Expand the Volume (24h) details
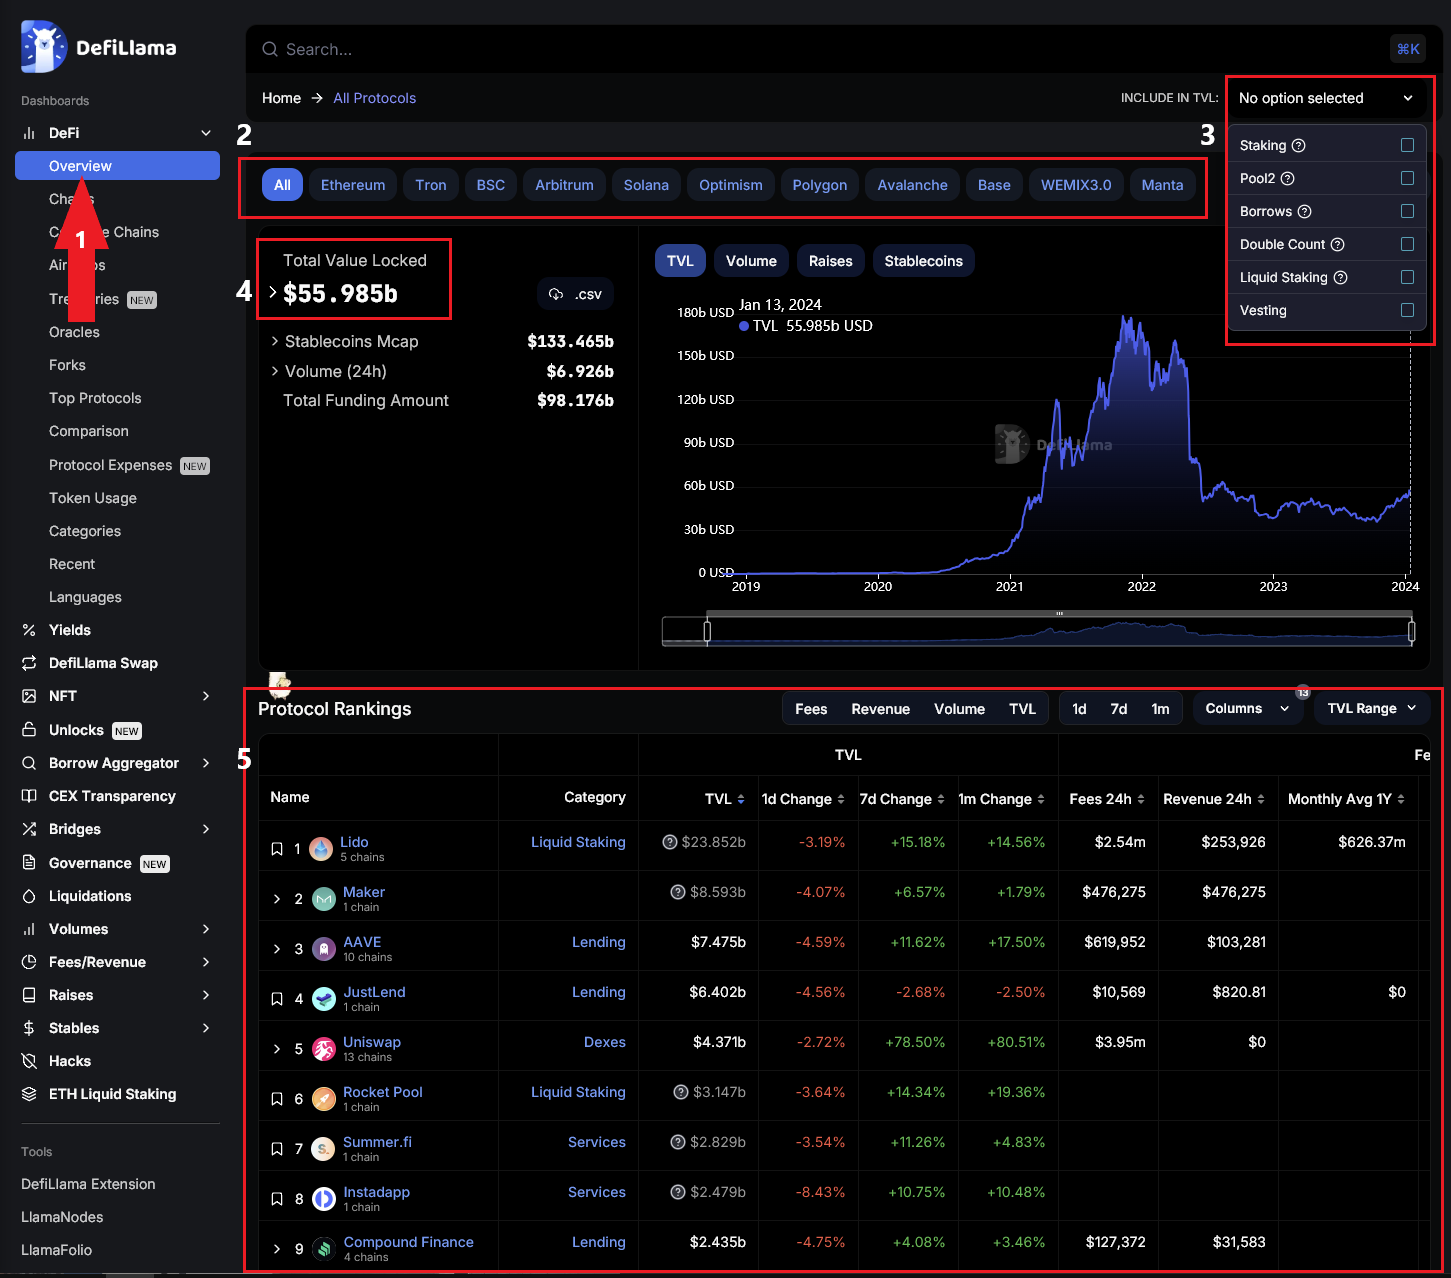Image resolution: width=1451 pixels, height=1278 pixels. click(x=275, y=371)
